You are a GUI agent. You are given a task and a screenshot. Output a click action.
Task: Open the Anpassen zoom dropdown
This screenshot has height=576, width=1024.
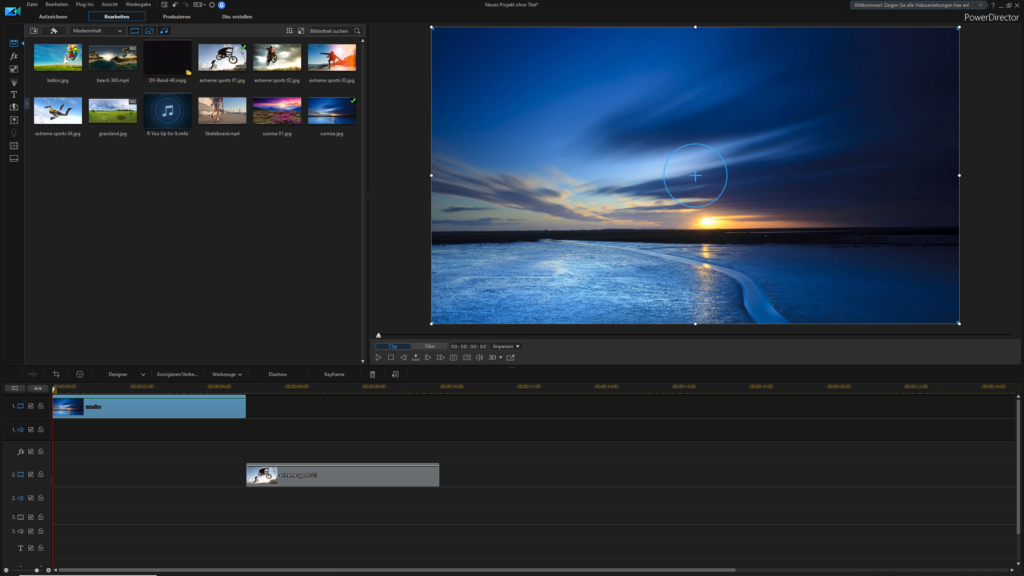pyautogui.click(x=506, y=346)
